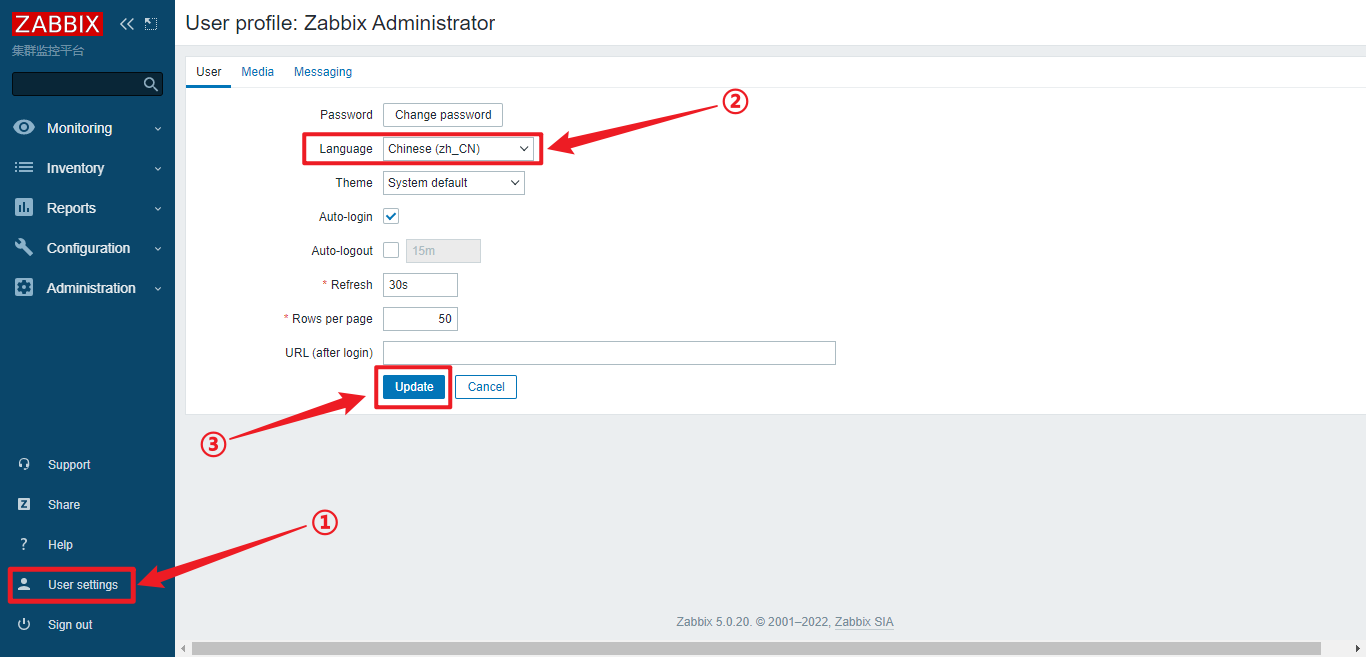
Task: Open the Administration menu label
Action: 92,288
